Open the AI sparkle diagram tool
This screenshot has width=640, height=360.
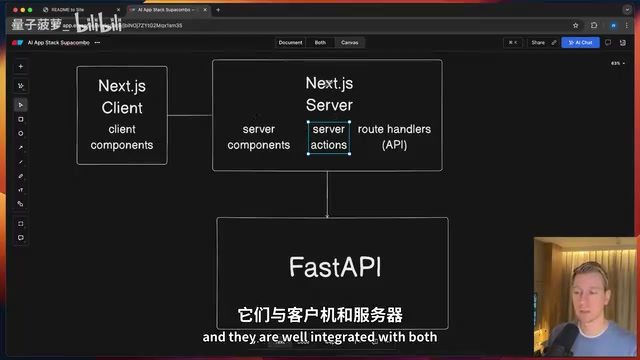(21, 86)
